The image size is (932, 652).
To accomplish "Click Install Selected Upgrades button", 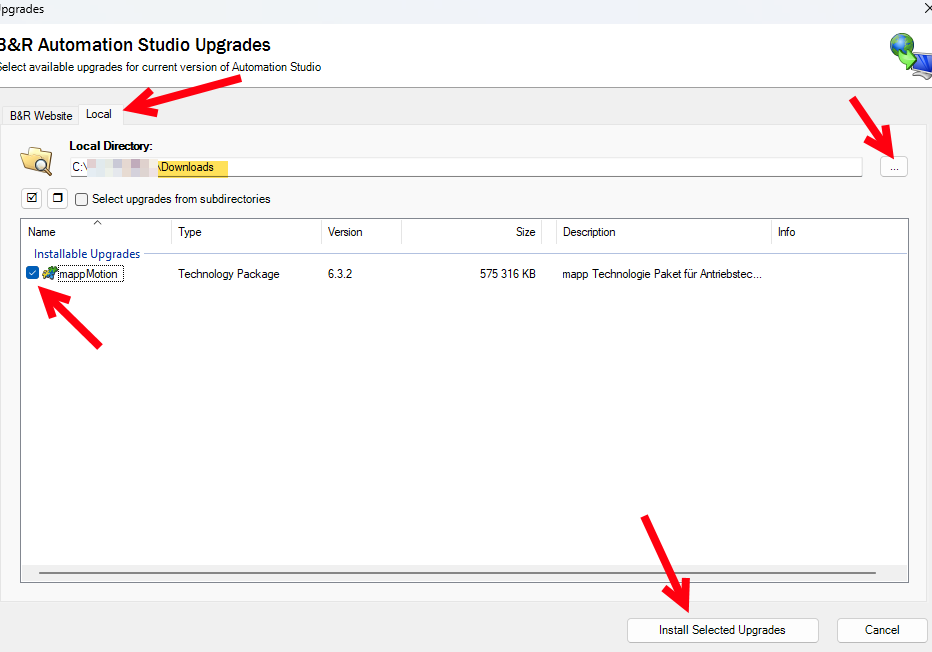I will [722, 630].
